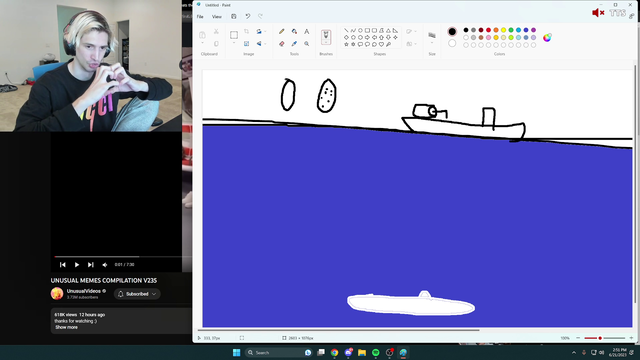Choose the Heart shape
640x360 pixels.
tap(381, 44)
